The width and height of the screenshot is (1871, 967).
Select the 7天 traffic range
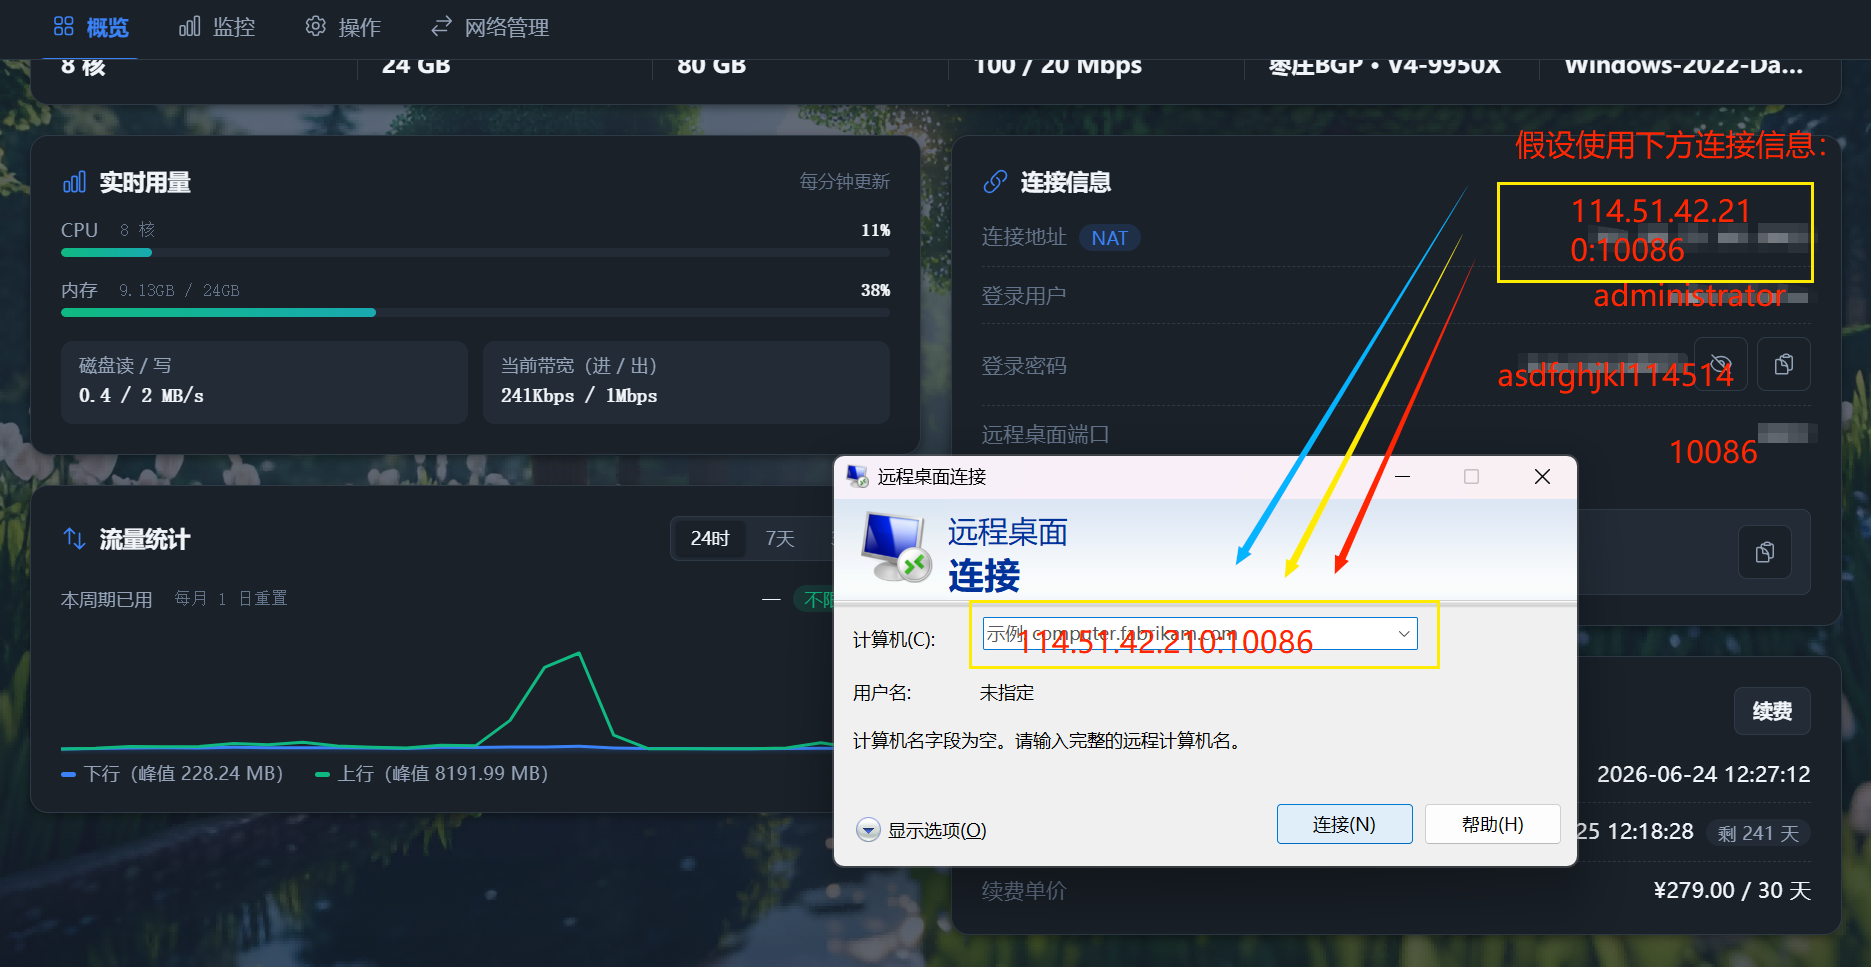tap(780, 539)
